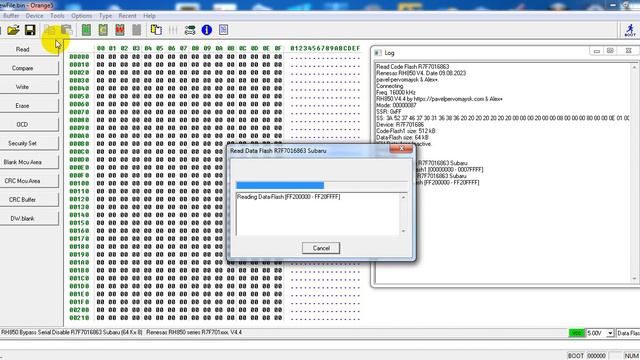Close the Read Data Flash dialog
This screenshot has width=640, height=360.
401,149
